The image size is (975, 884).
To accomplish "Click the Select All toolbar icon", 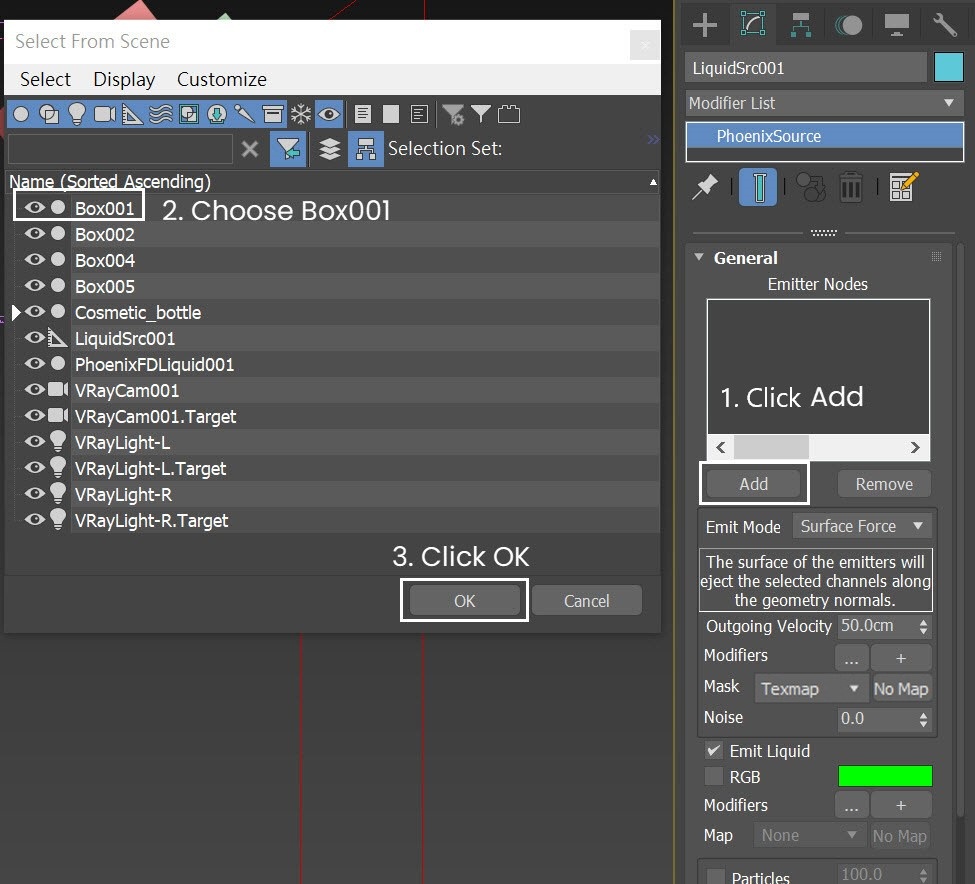I will [363, 114].
